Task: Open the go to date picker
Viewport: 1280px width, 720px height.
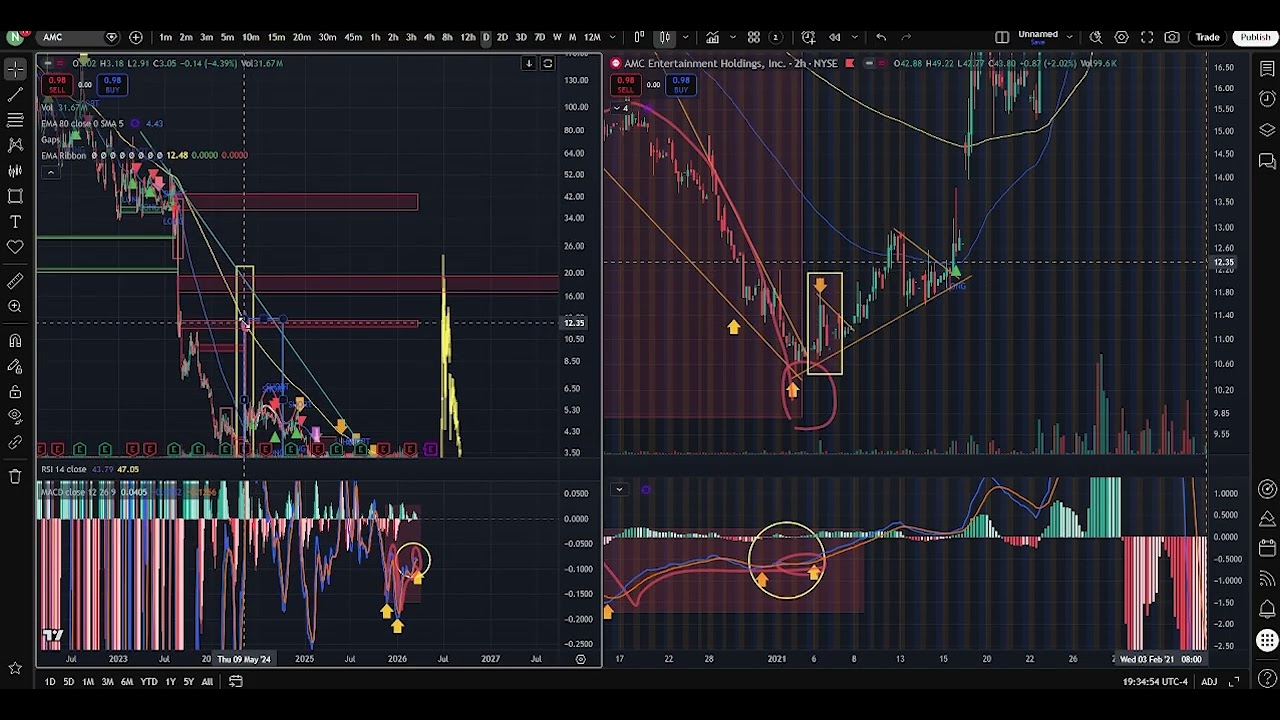Action: click(236, 681)
